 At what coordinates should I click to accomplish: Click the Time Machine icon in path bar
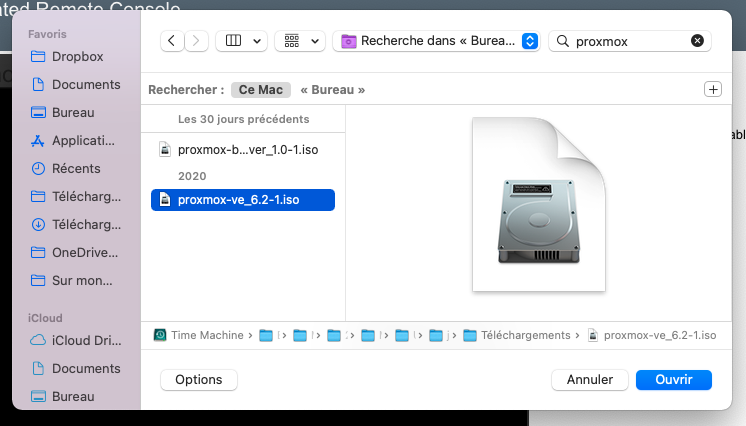click(x=160, y=336)
